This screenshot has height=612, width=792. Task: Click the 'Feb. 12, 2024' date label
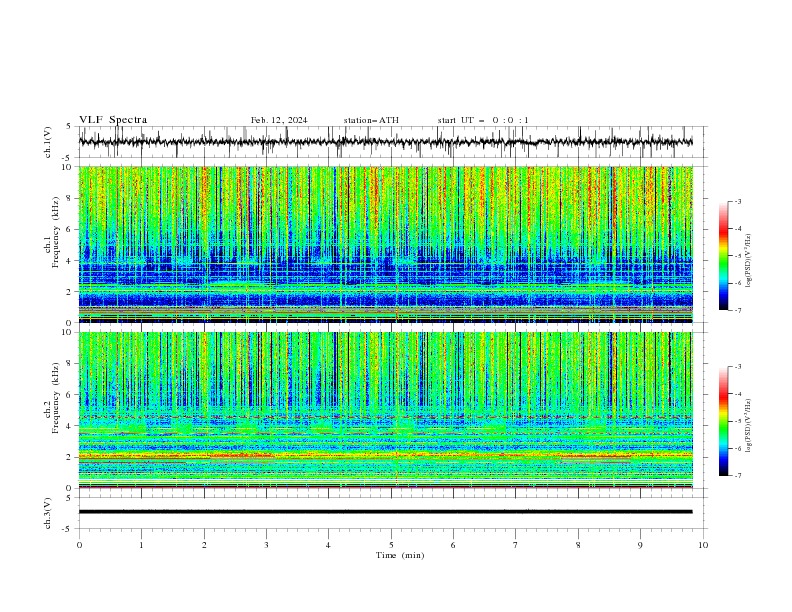point(279,120)
